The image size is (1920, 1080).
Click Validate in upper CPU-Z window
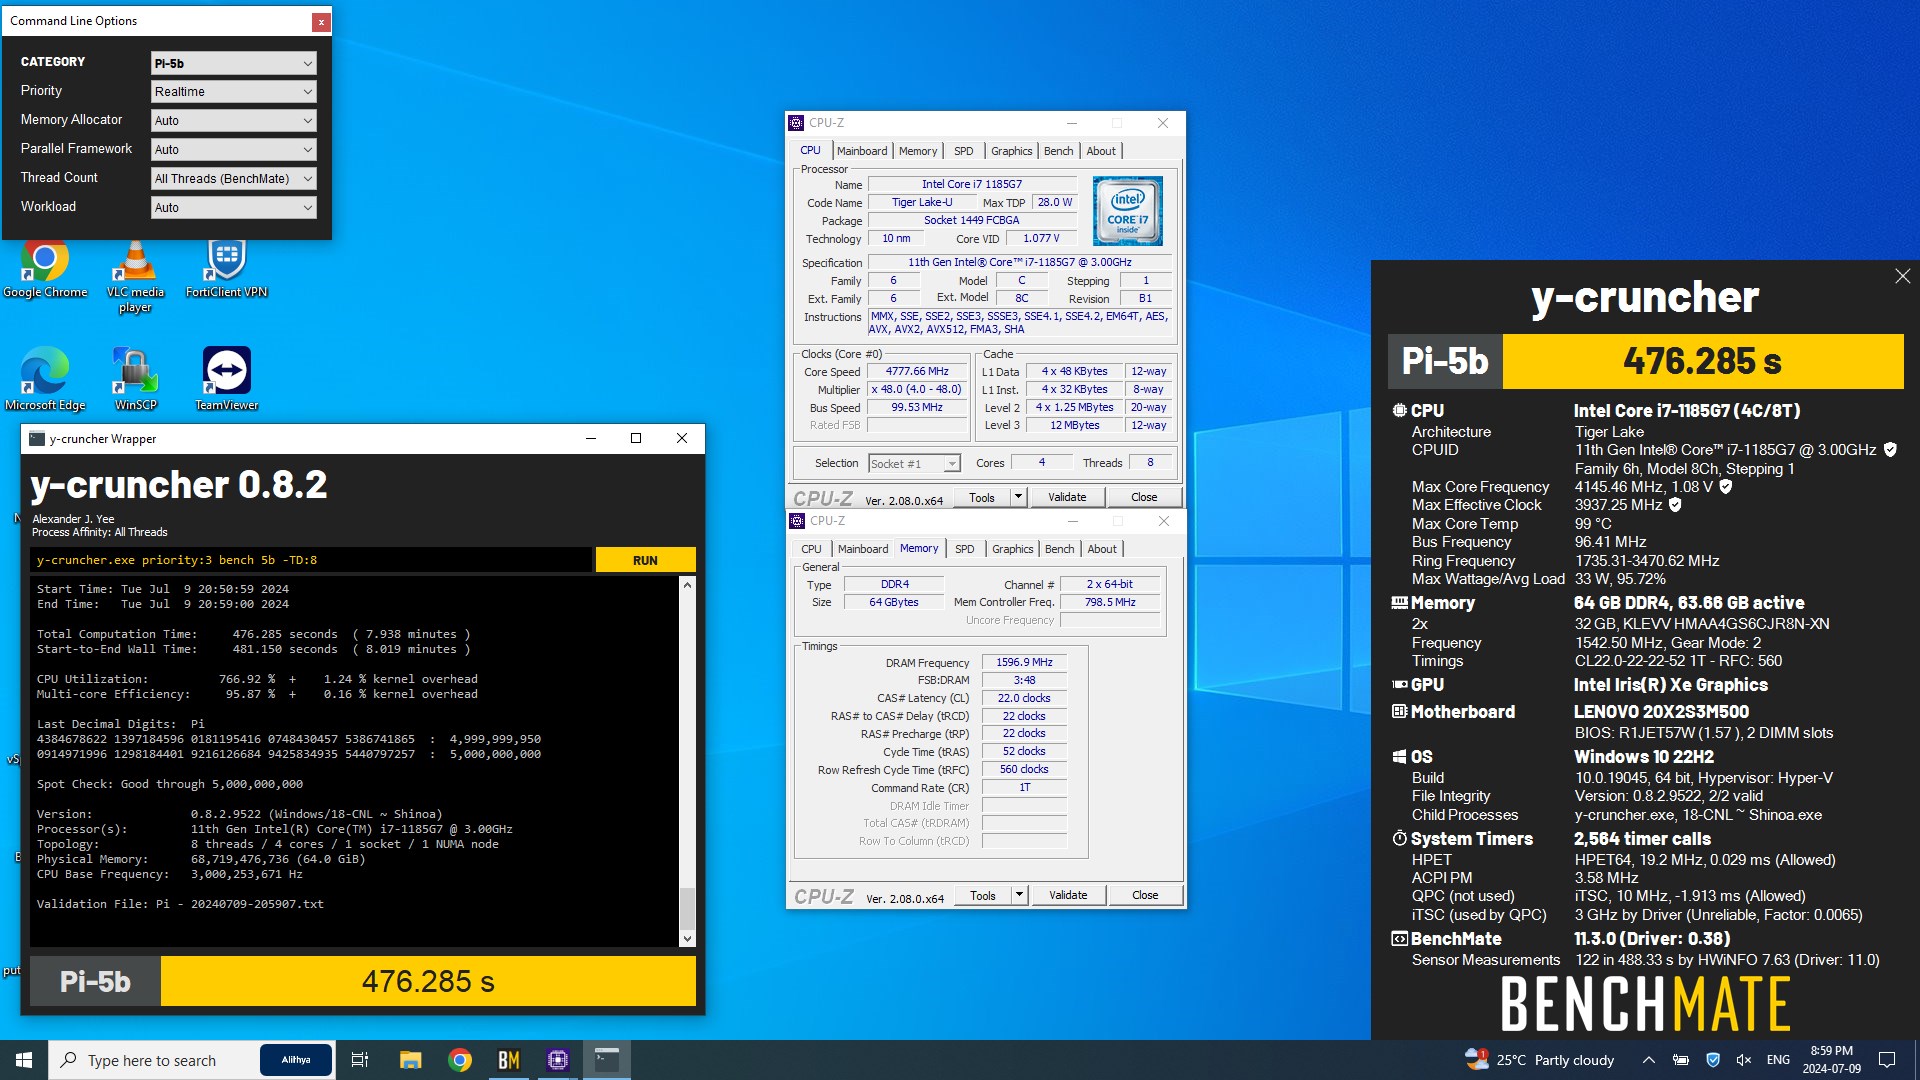click(1067, 497)
